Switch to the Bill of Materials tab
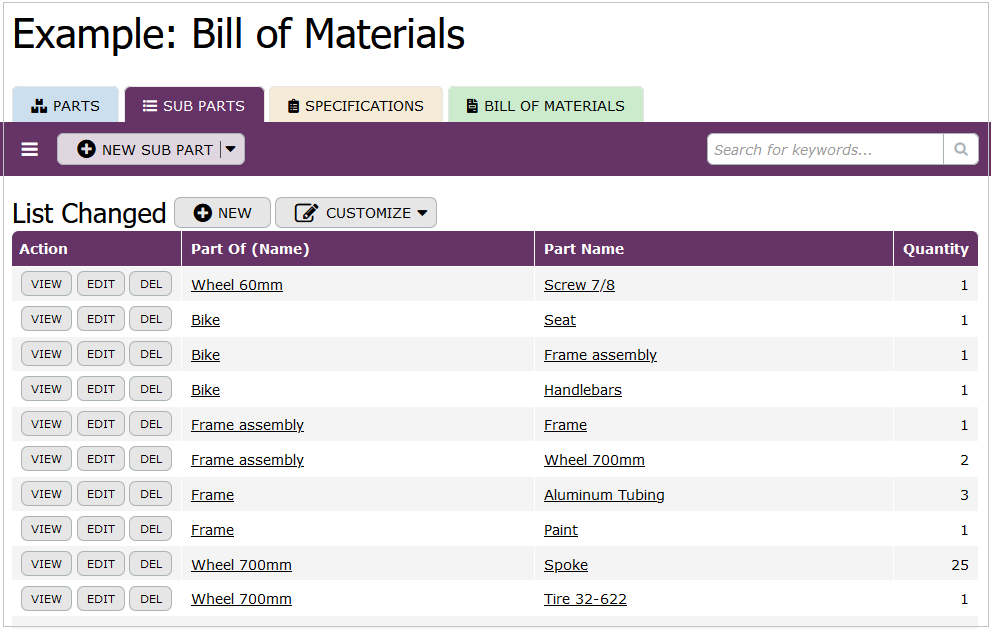991x629 pixels. point(546,106)
